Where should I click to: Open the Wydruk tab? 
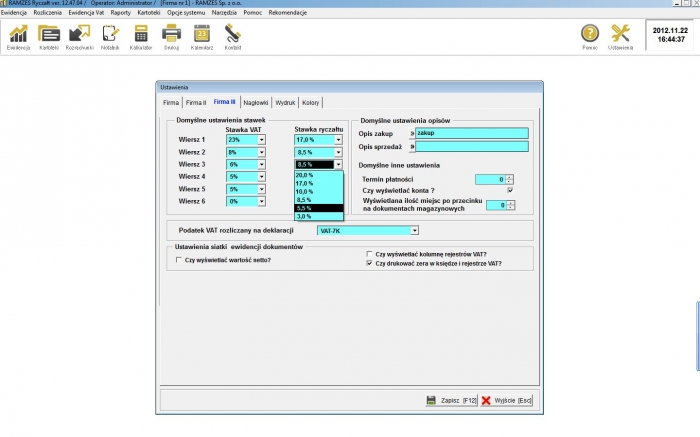(x=285, y=103)
